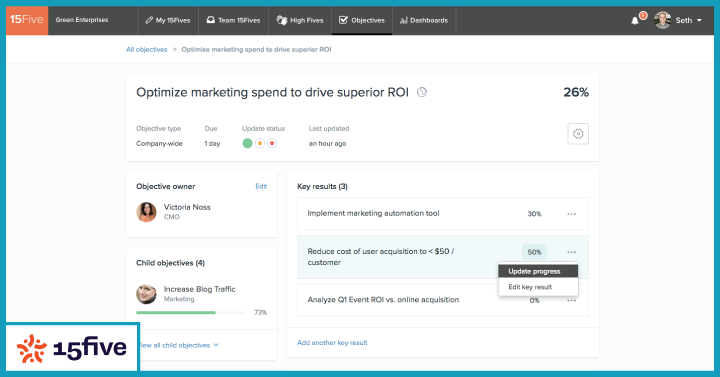720x377 pixels.
Task: Click the 73% child objective value
Action: click(260, 313)
